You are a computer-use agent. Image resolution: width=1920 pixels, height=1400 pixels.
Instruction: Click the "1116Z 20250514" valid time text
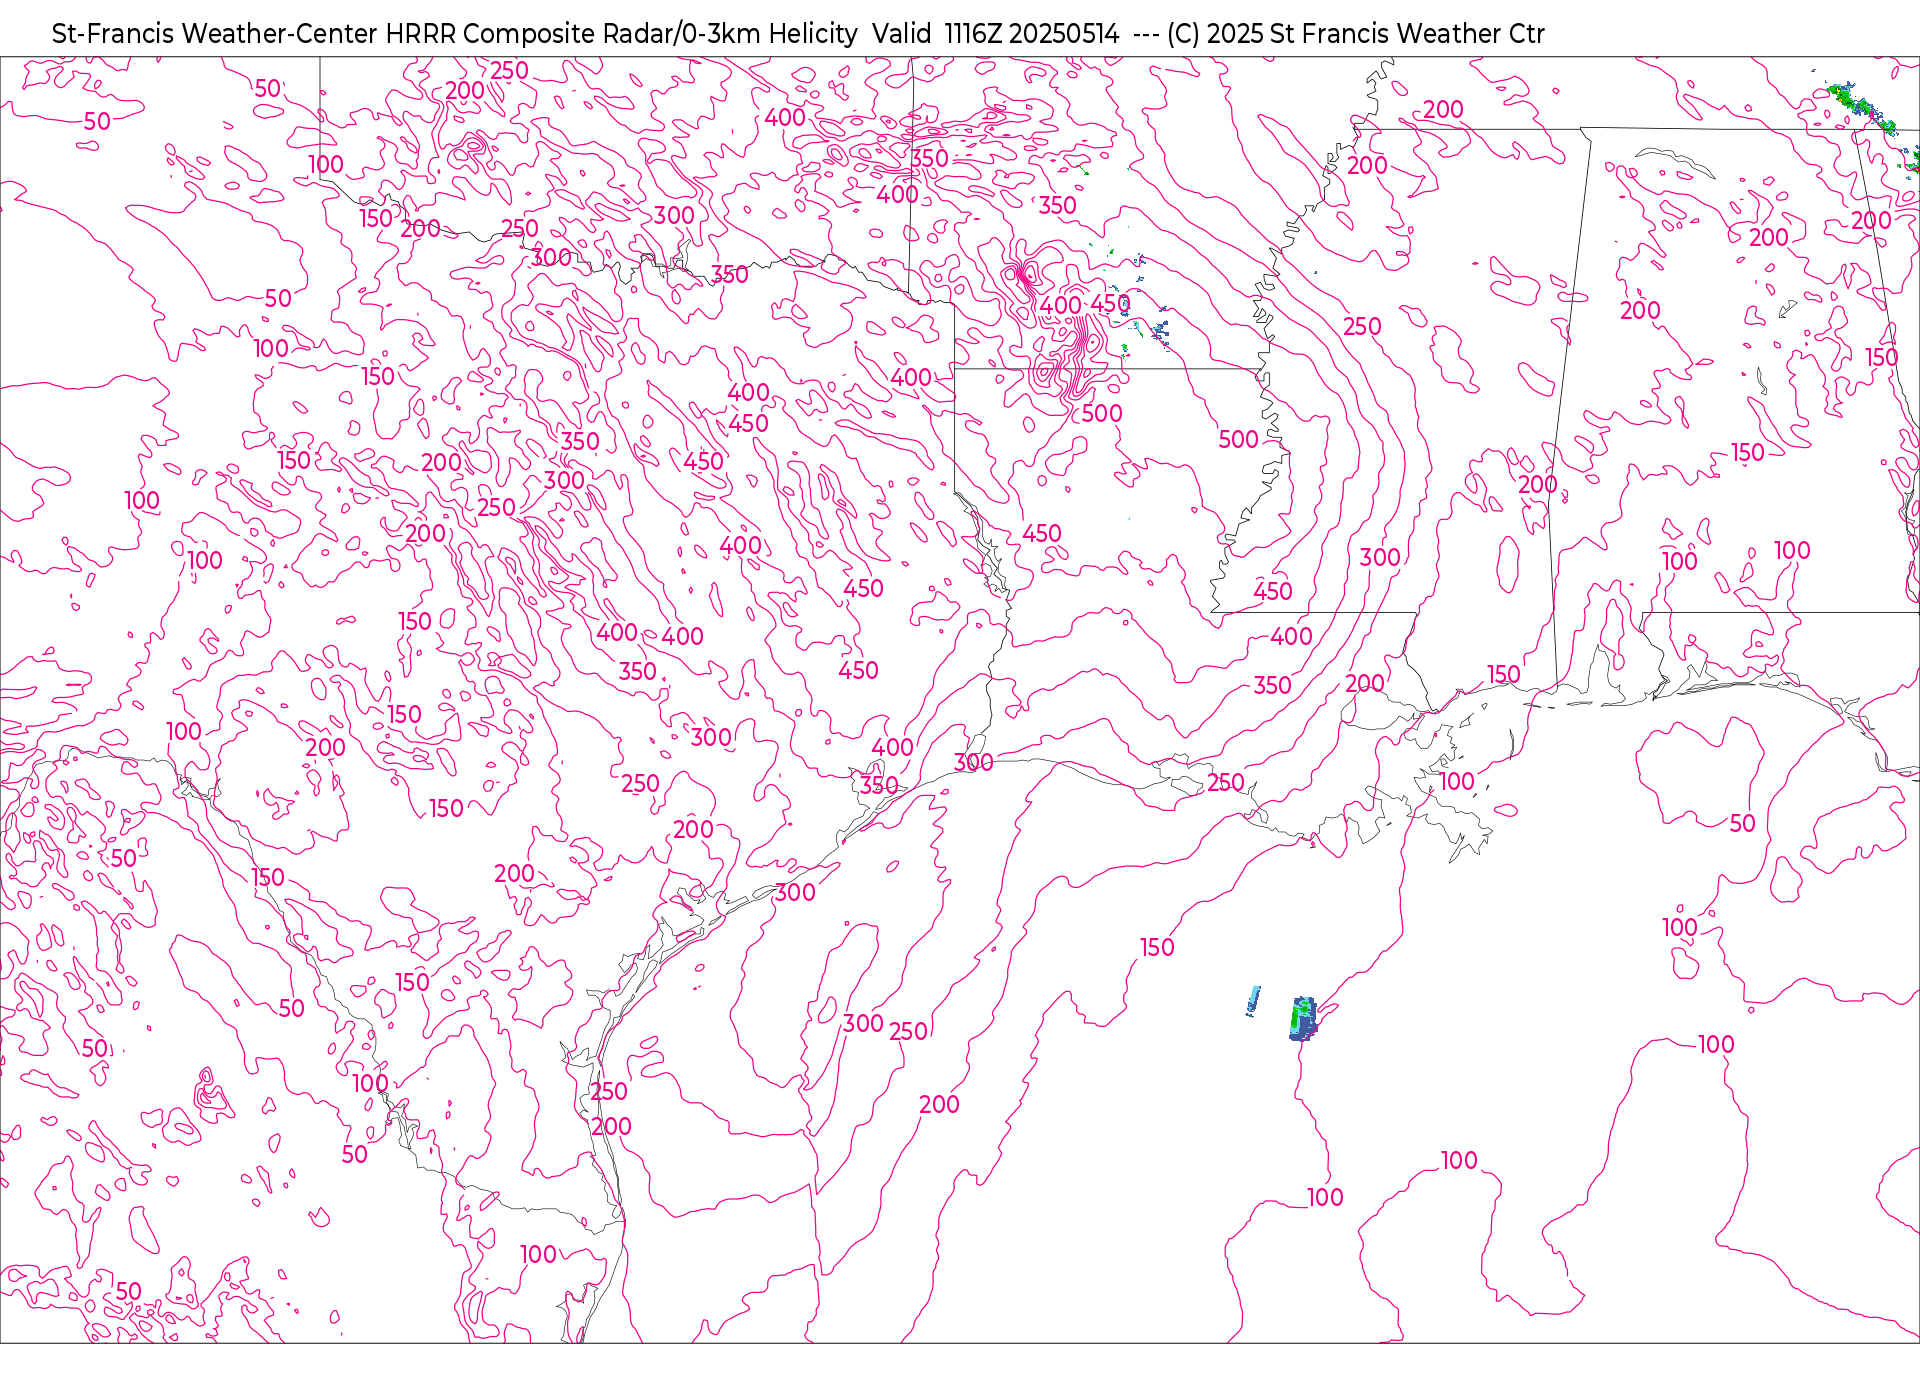point(1032,34)
